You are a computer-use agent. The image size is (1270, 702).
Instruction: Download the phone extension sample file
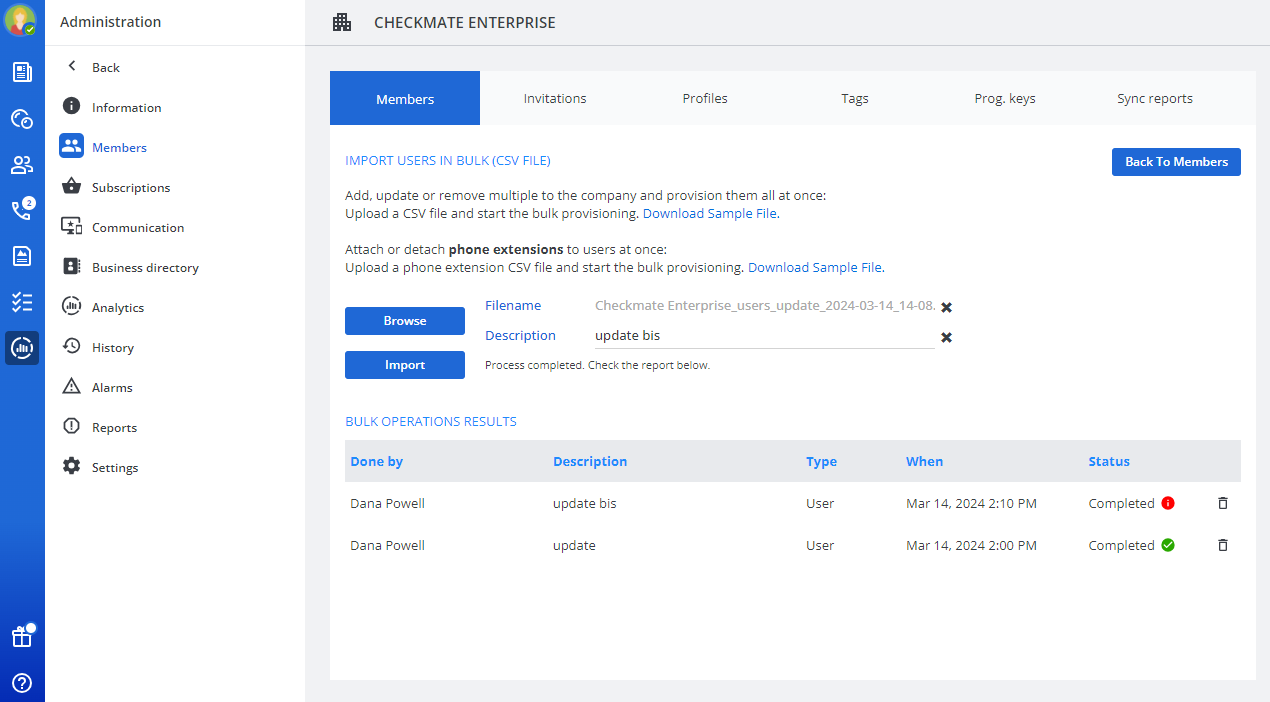coord(815,268)
